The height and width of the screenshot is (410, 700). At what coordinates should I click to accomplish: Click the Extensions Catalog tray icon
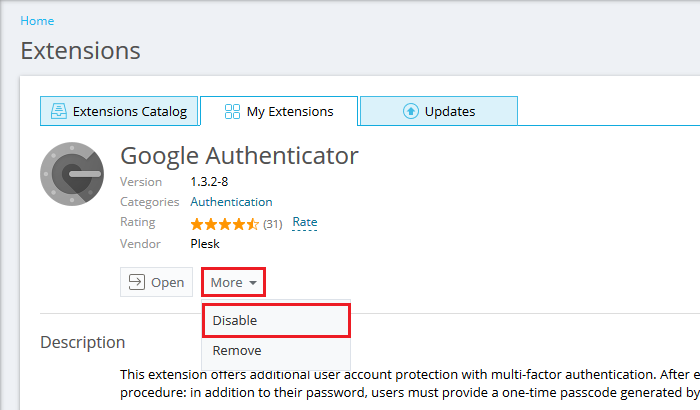pos(58,111)
